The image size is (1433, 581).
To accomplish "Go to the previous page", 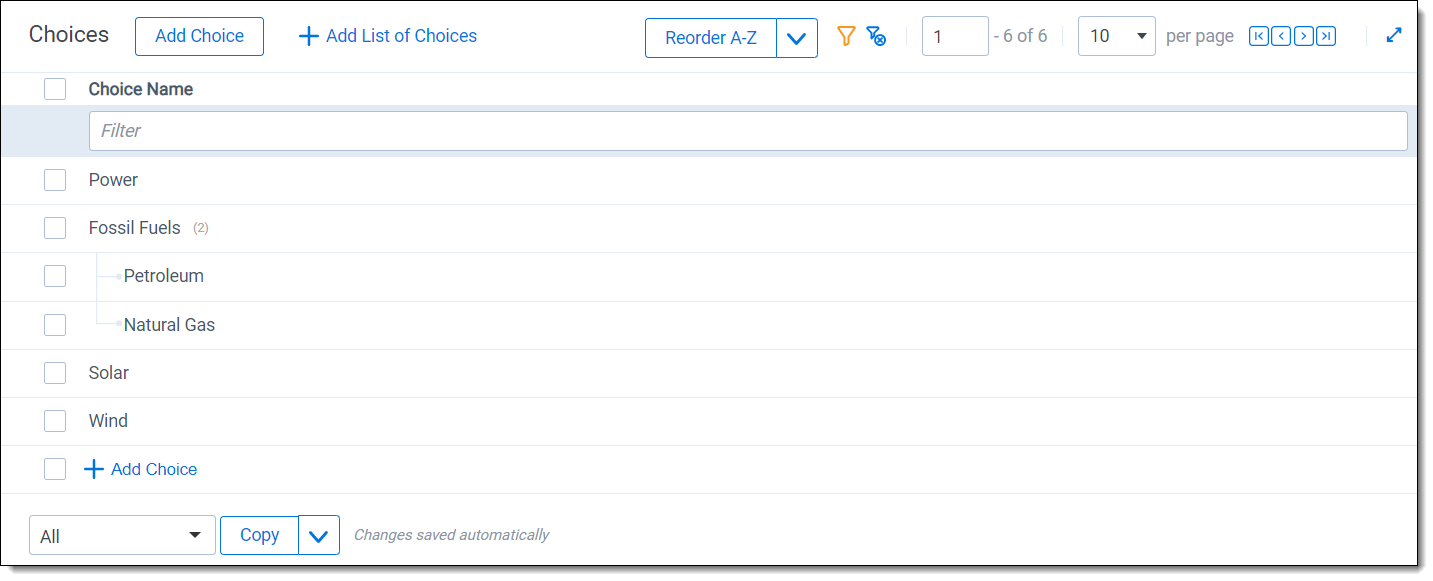I will coord(1280,37).
